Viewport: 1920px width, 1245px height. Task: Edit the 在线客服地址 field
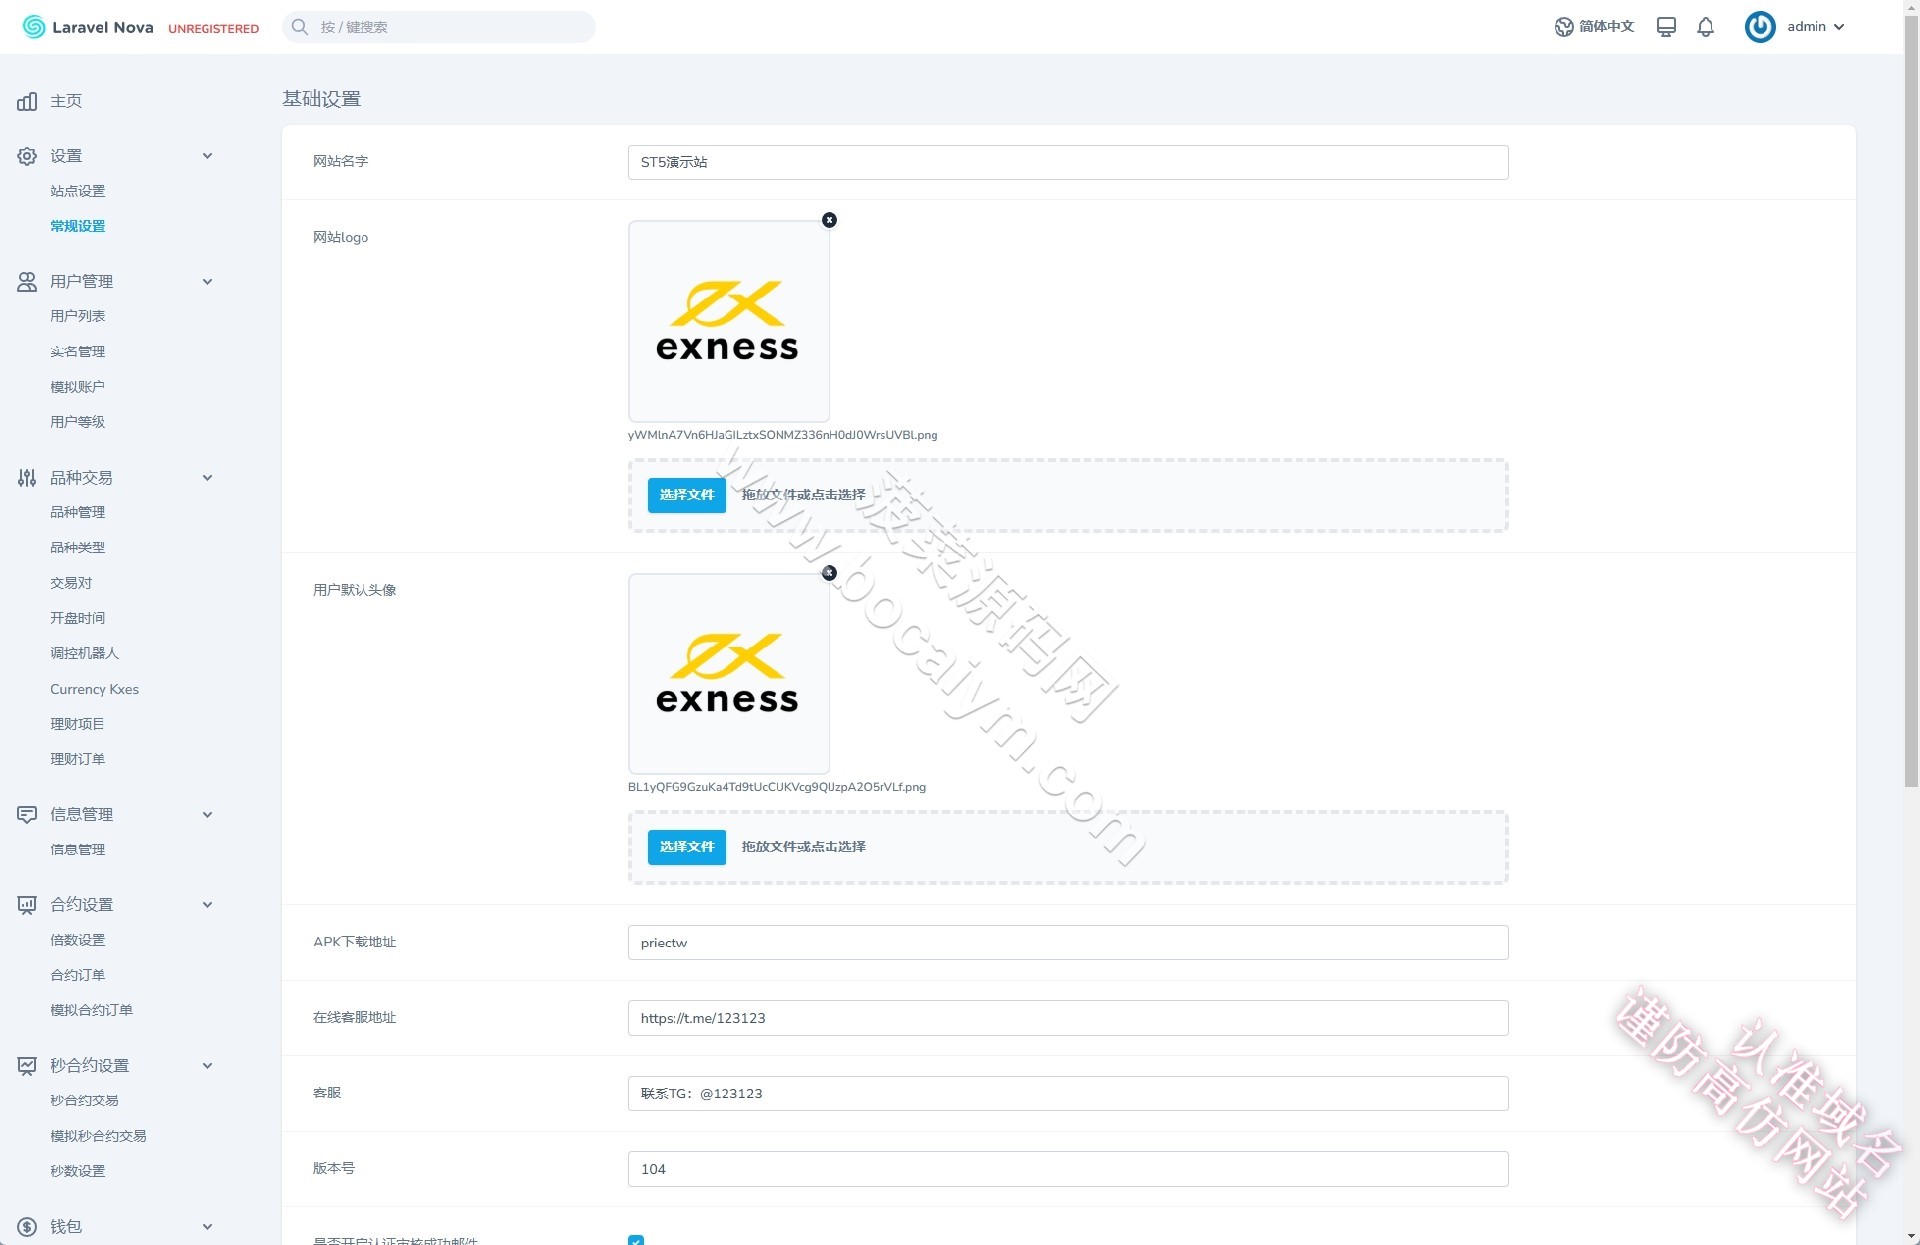[1068, 1018]
